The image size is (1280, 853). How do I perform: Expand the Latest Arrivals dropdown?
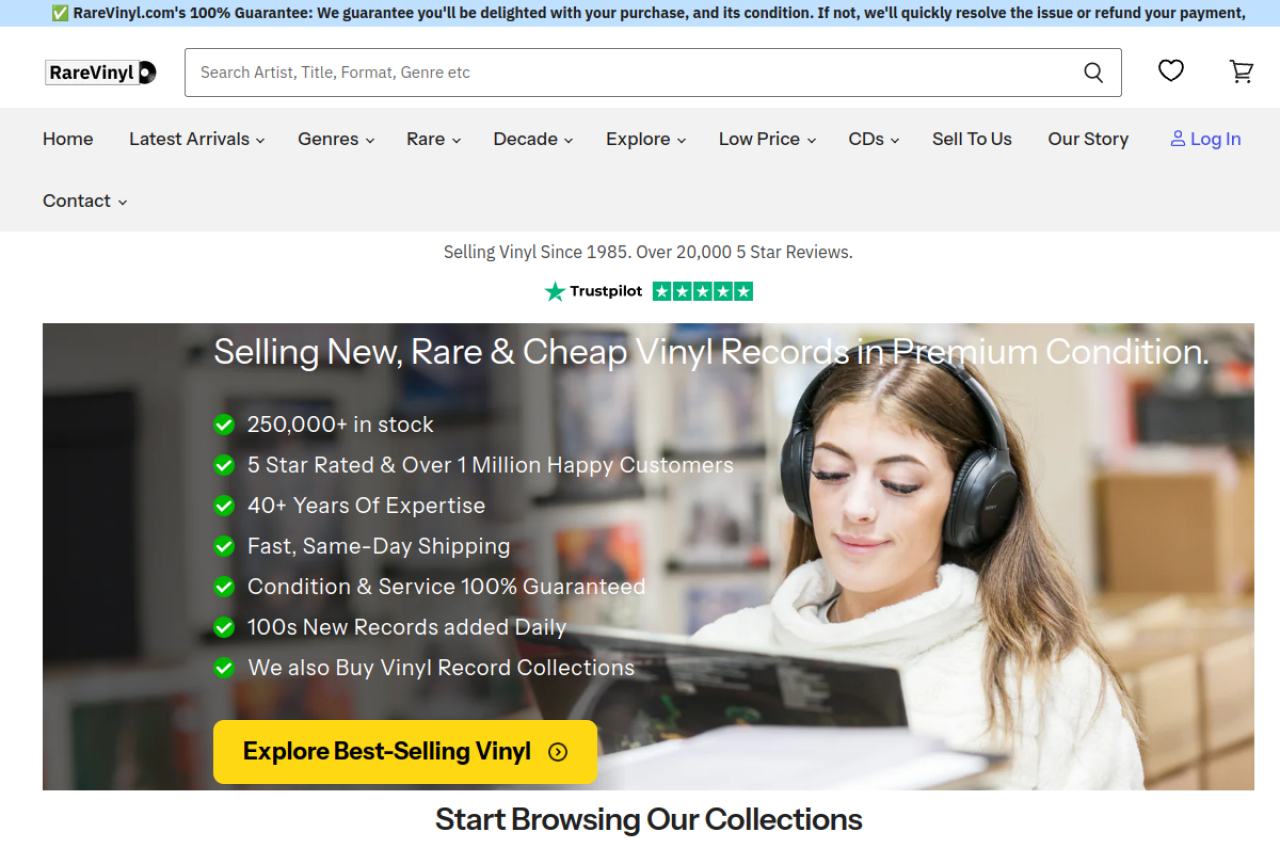click(x=197, y=139)
